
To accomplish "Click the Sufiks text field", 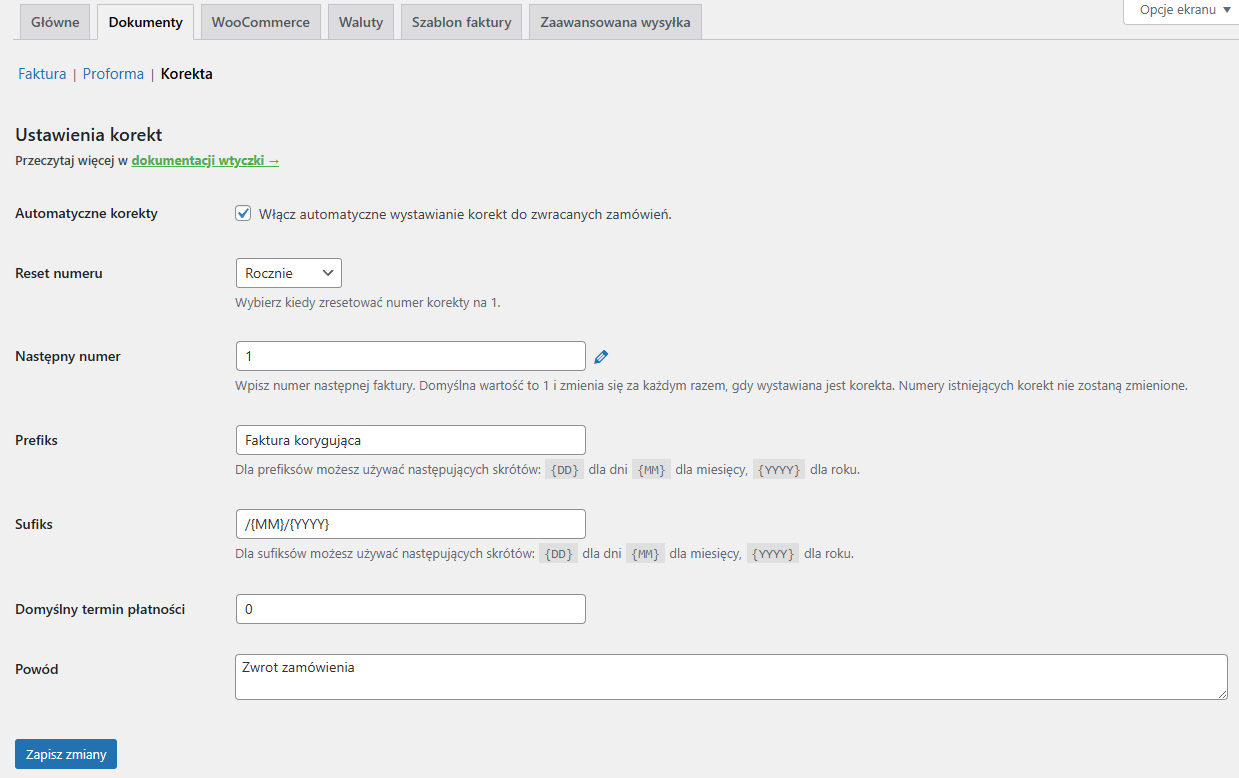I will click(410, 524).
